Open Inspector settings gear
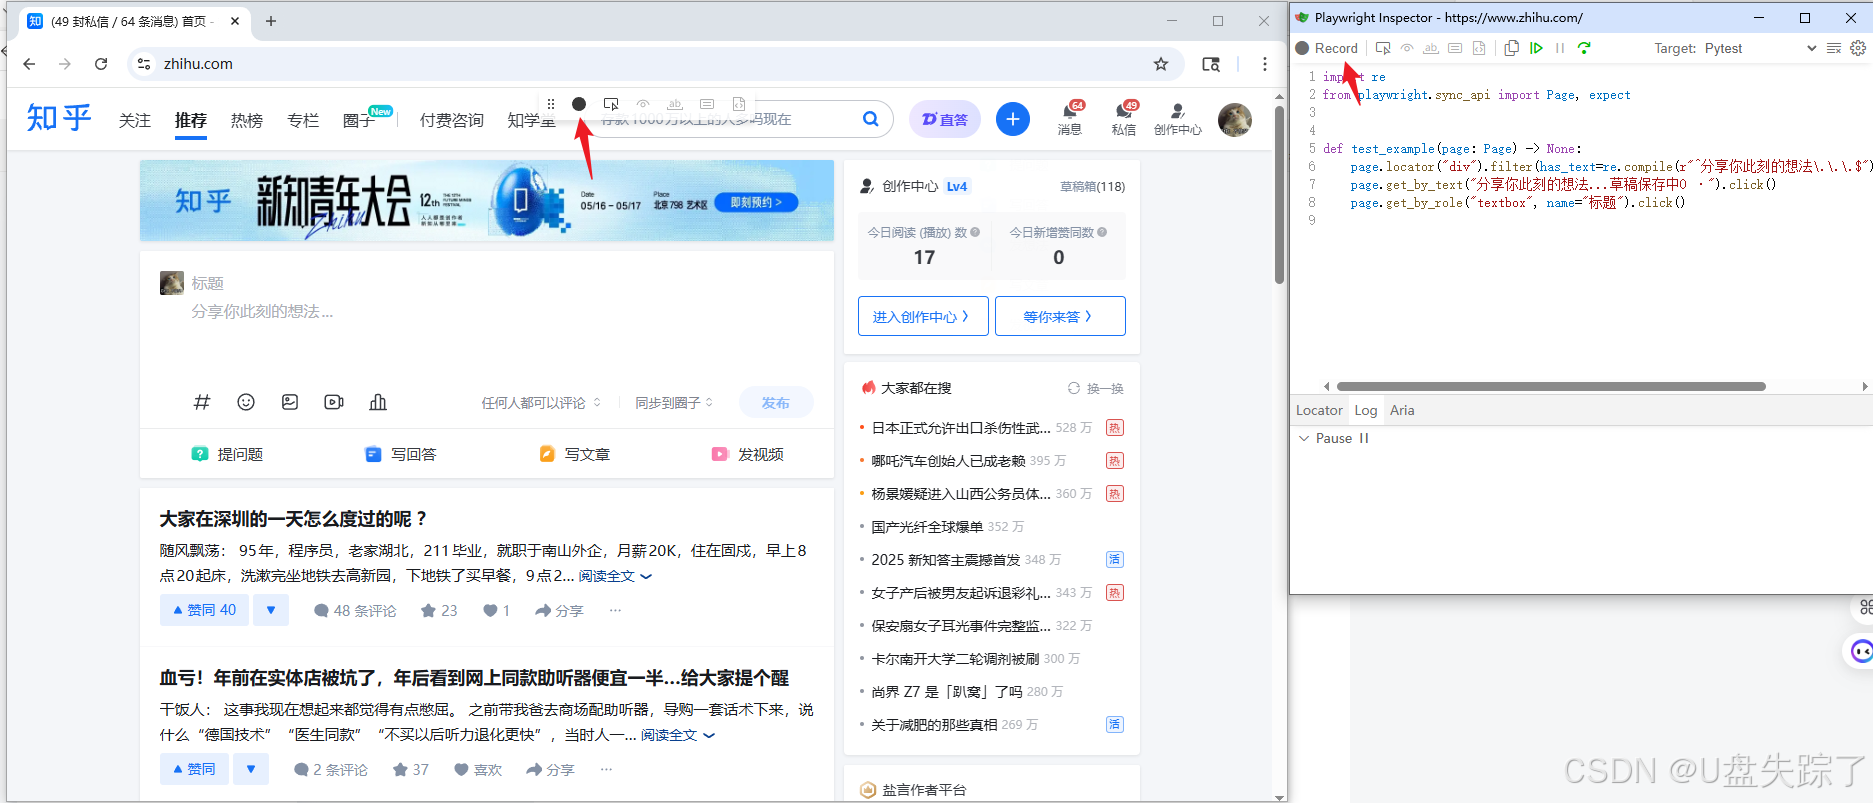 [1858, 48]
